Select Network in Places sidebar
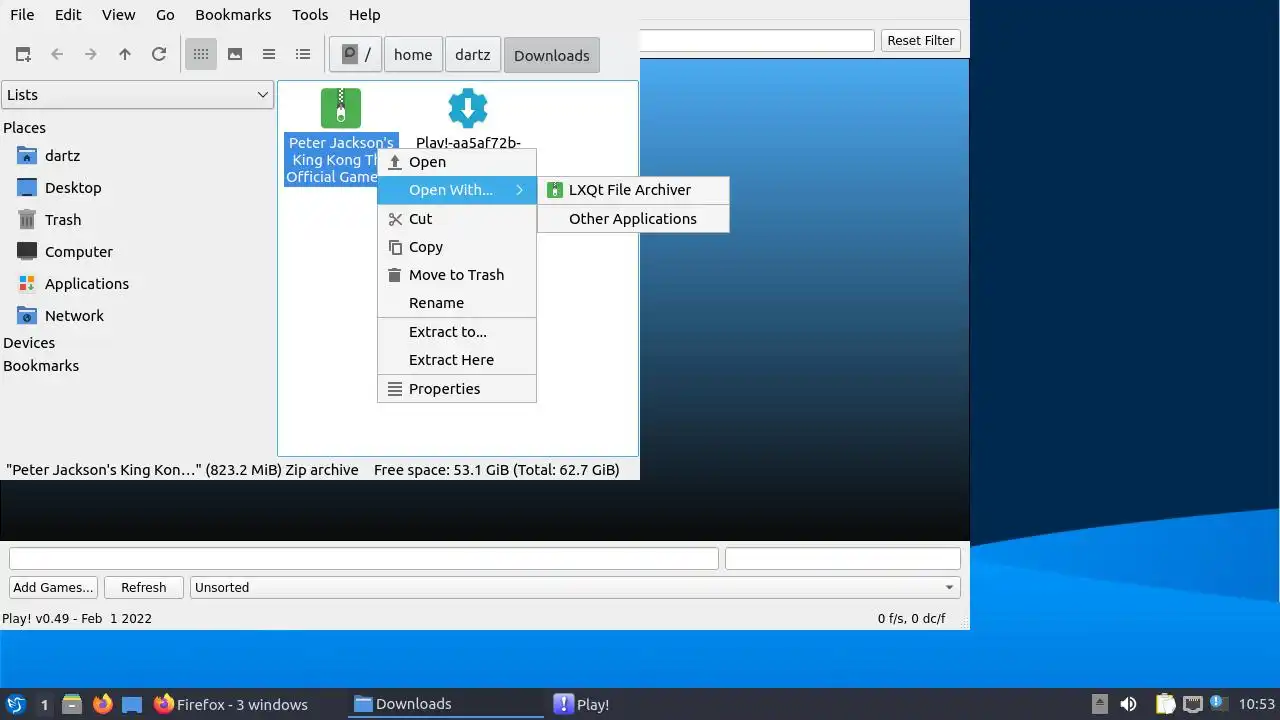Viewport: 1280px width, 720px height. 74,316
